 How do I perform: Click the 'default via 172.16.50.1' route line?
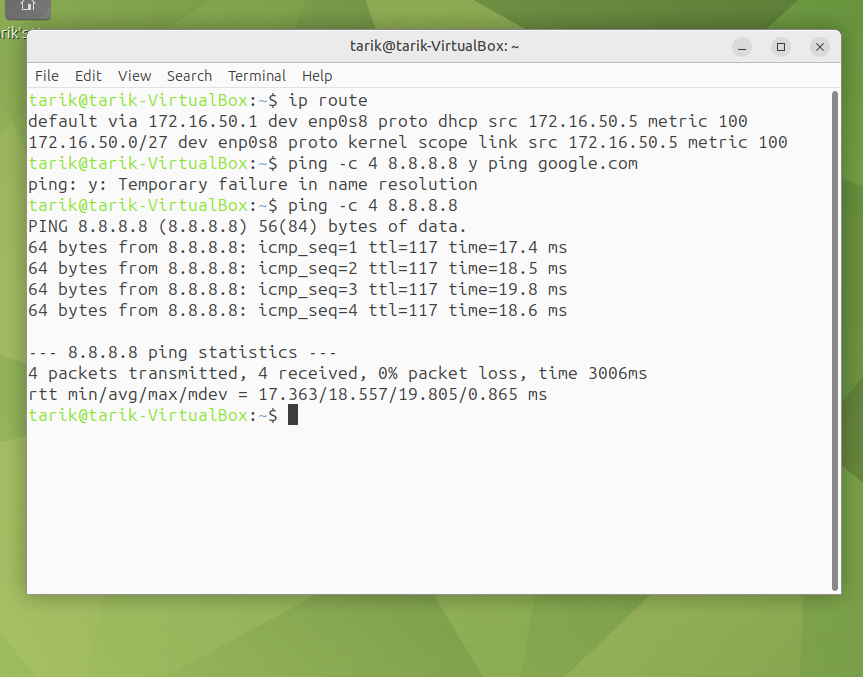coord(387,121)
